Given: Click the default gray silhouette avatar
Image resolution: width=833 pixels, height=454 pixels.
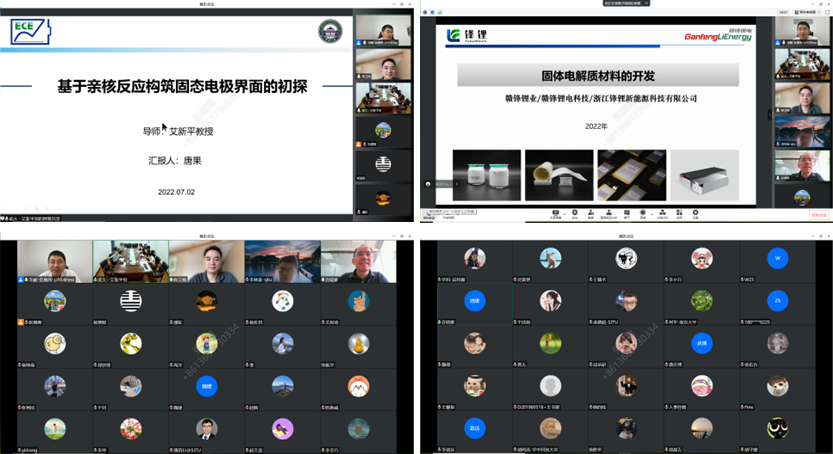Looking at the screenshot, I should (550, 386).
